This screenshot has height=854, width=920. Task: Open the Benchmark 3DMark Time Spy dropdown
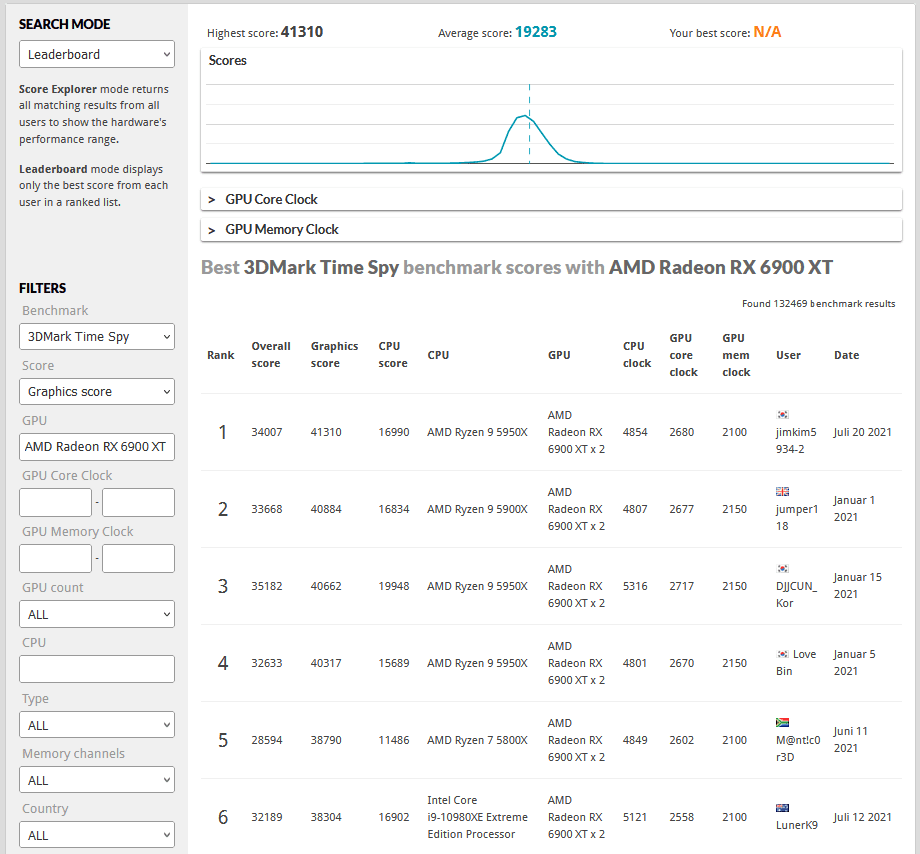(x=97, y=337)
